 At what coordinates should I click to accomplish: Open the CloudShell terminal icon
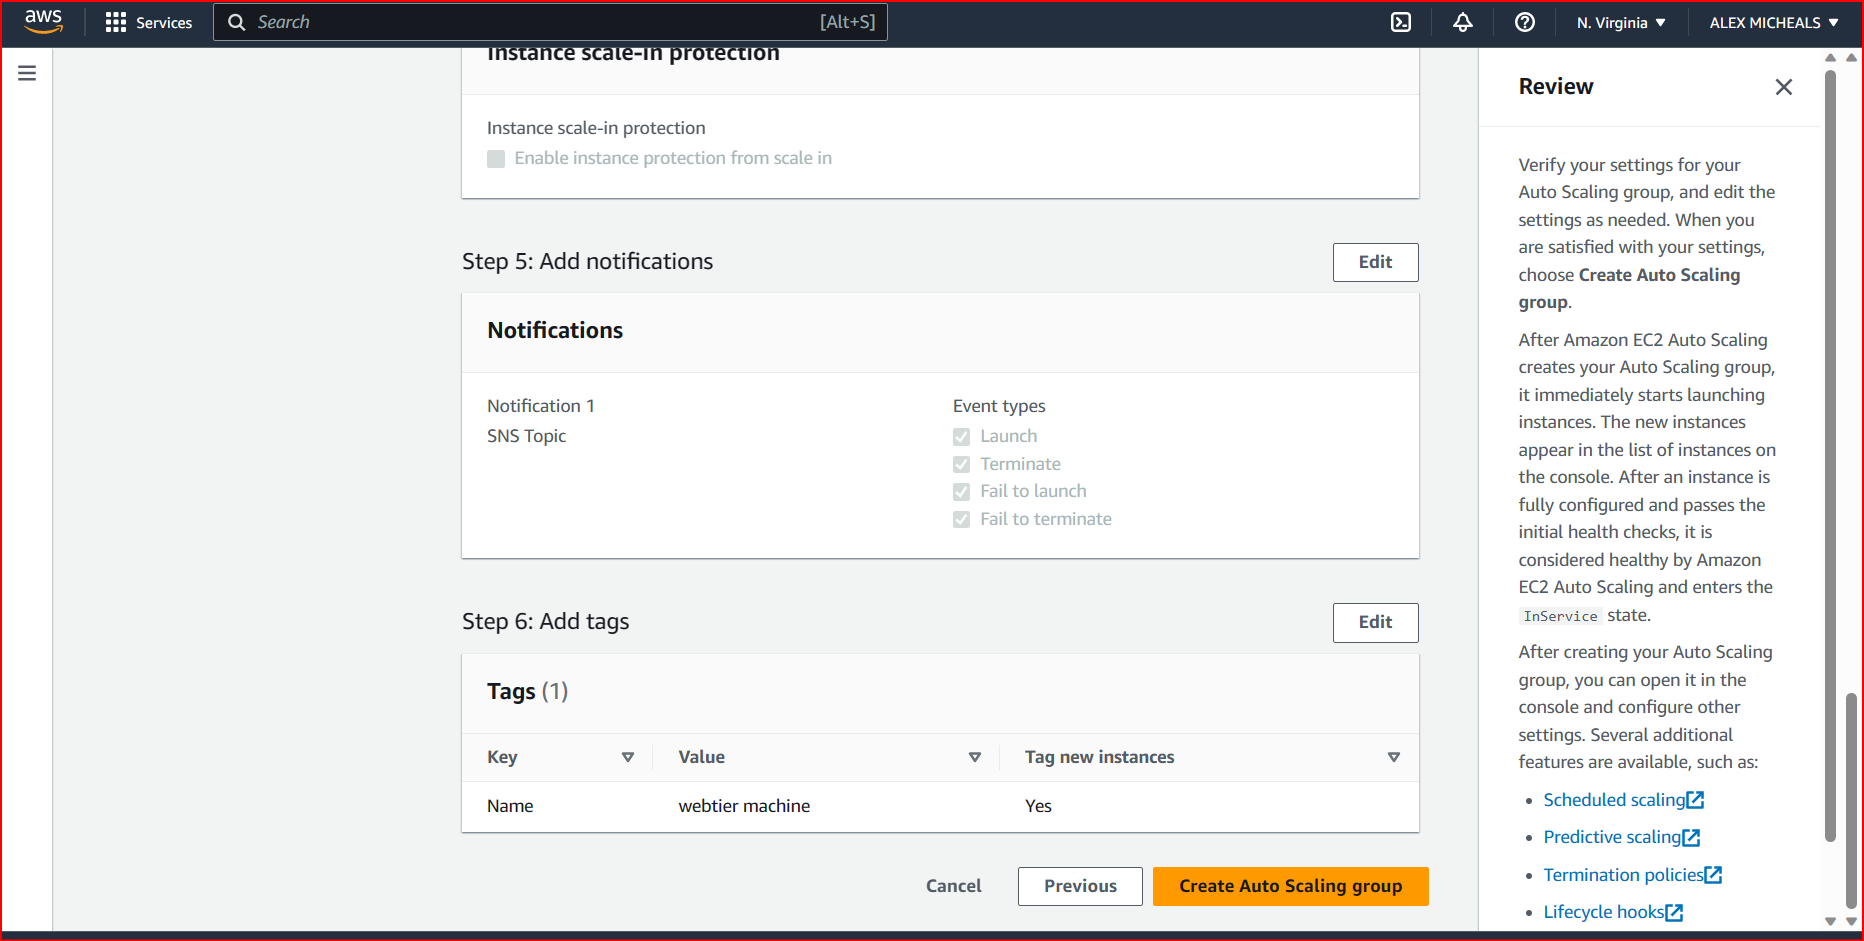1401,22
